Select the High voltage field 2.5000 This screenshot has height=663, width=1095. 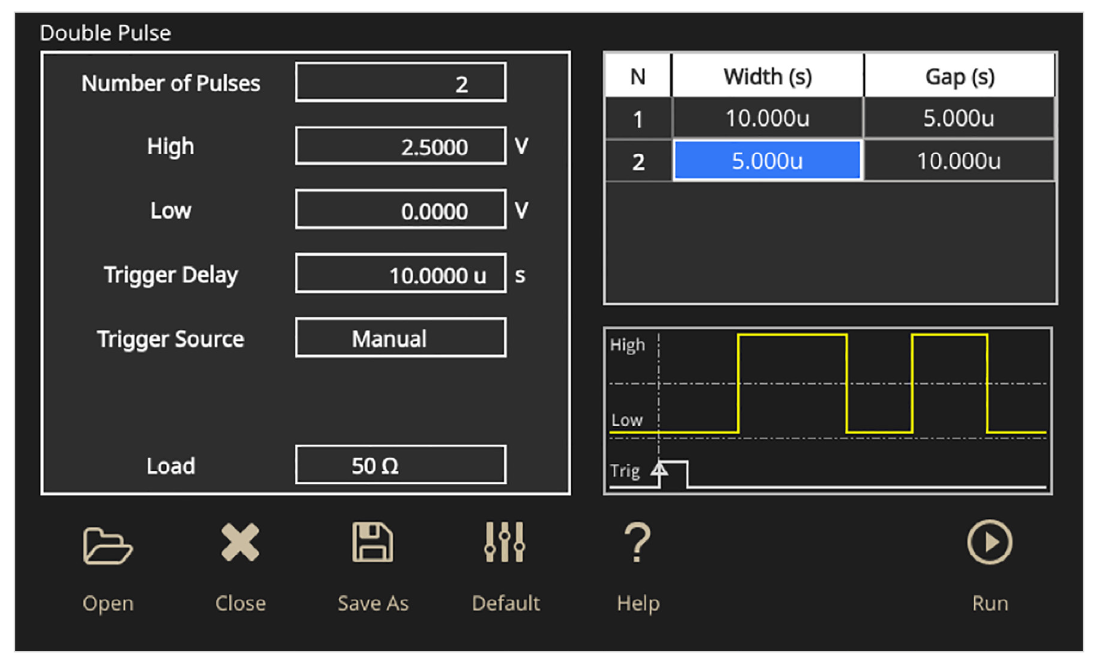tap(401, 146)
